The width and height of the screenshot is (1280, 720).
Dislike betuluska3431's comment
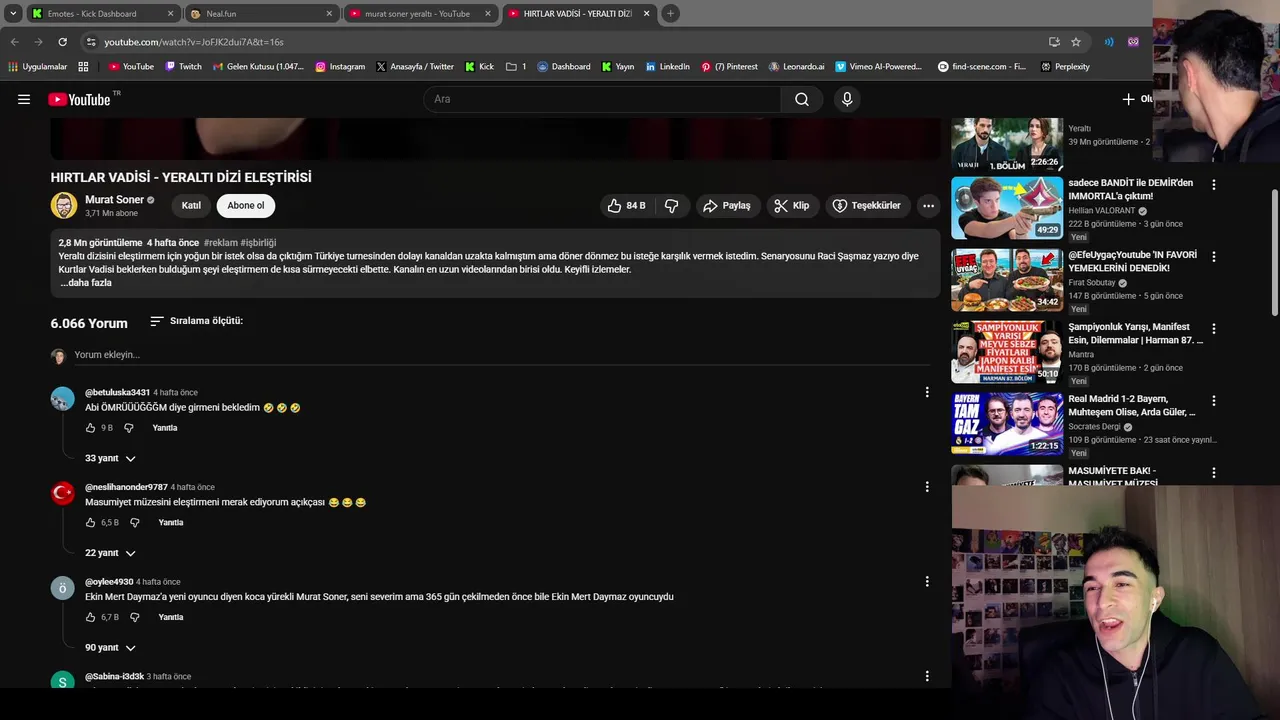(x=128, y=428)
